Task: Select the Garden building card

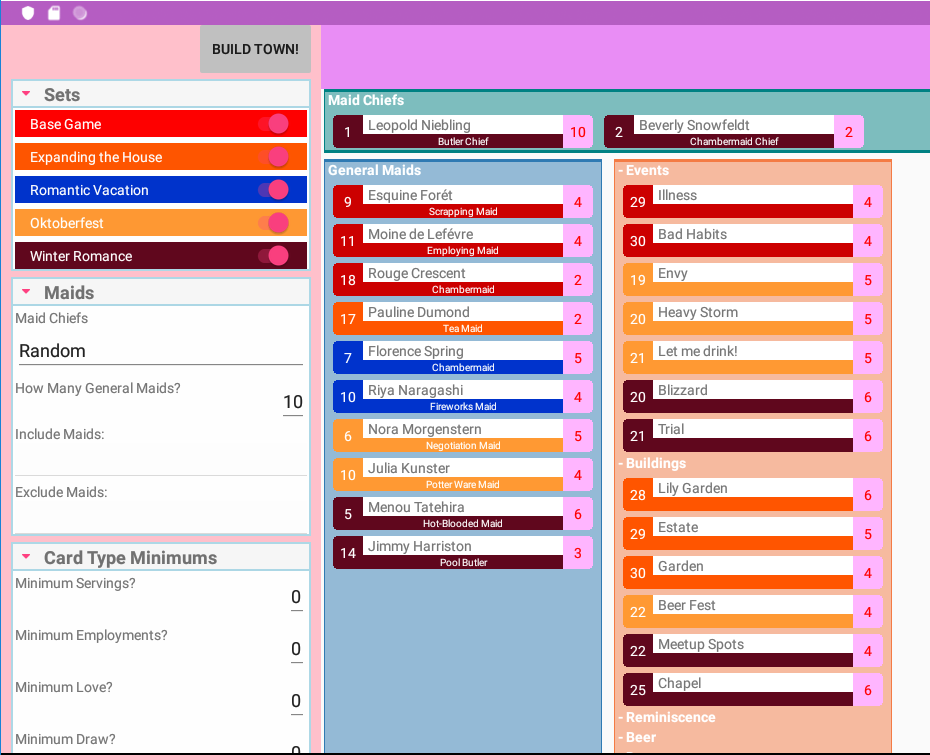Action: (x=753, y=573)
